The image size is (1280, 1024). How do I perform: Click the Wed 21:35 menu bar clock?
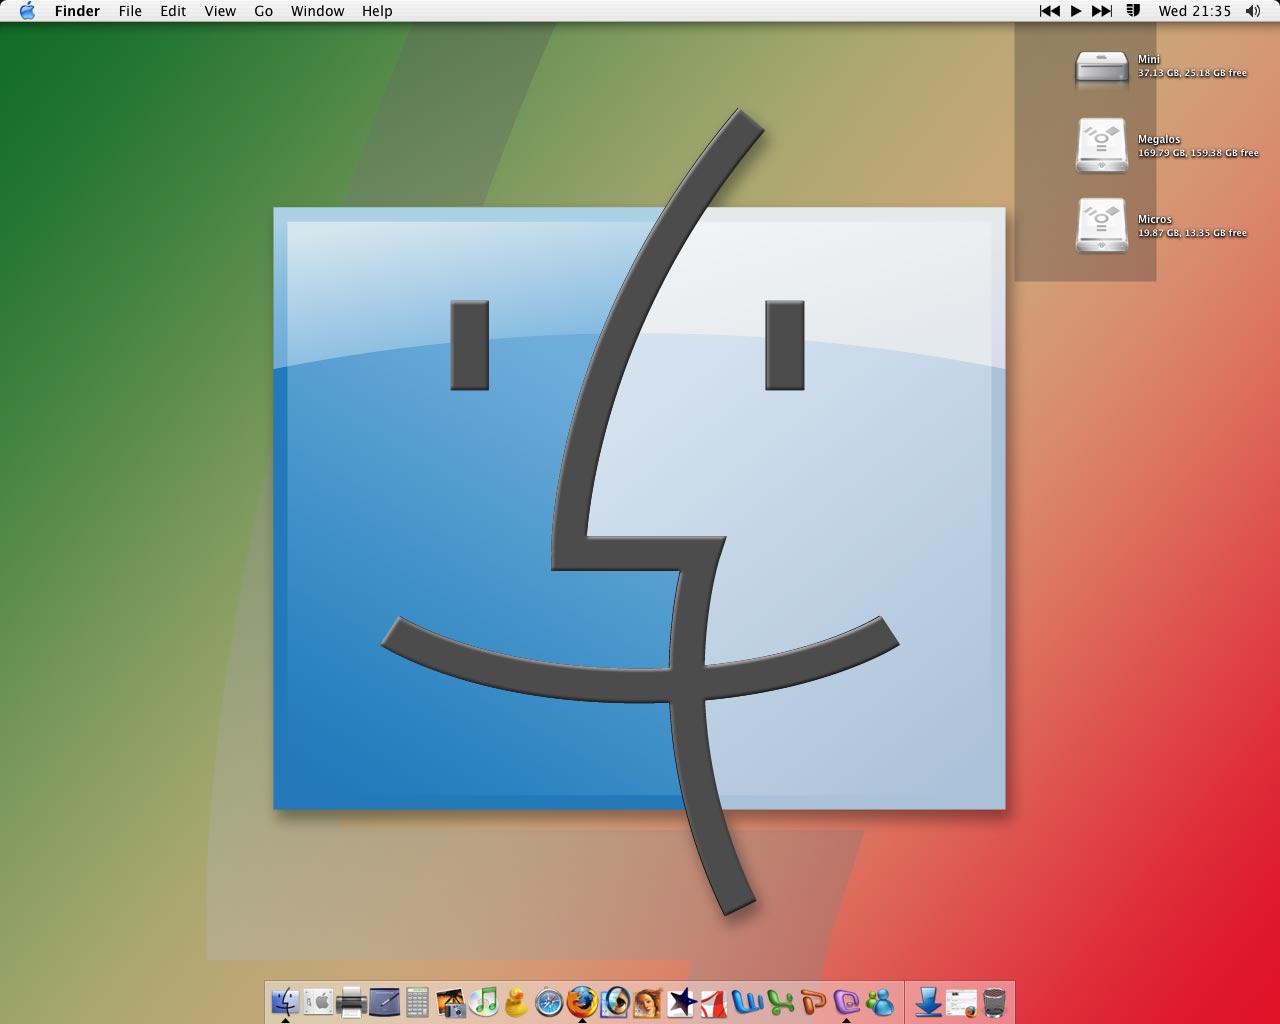(1194, 11)
